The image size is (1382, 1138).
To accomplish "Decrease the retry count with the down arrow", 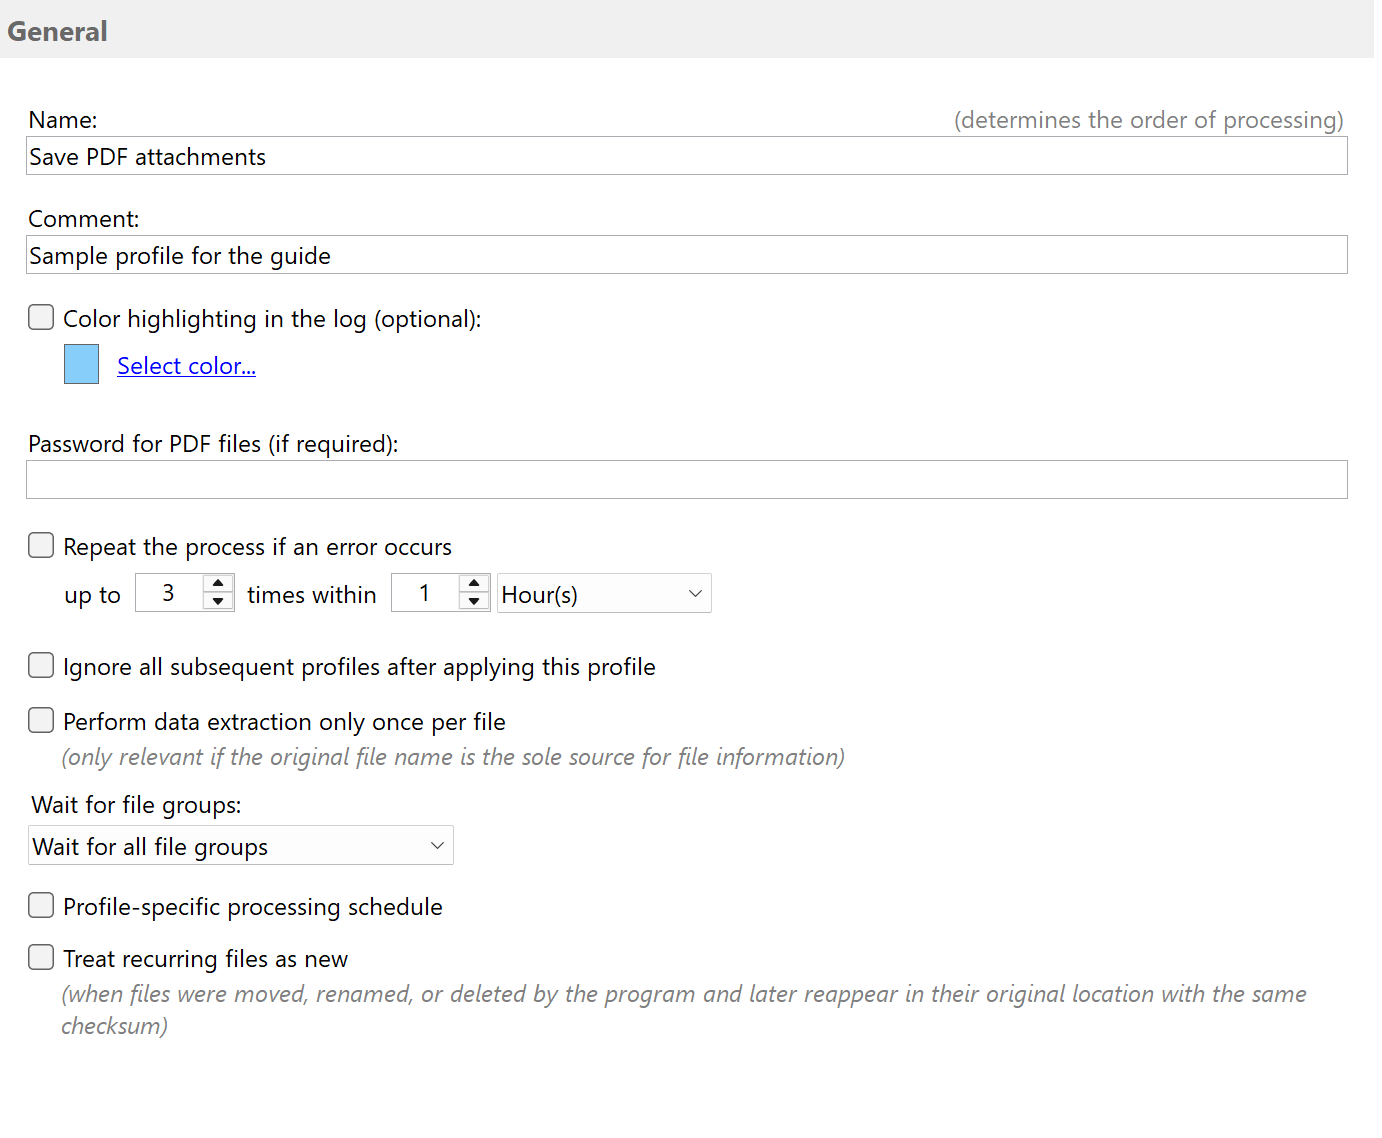I will 217,601.
